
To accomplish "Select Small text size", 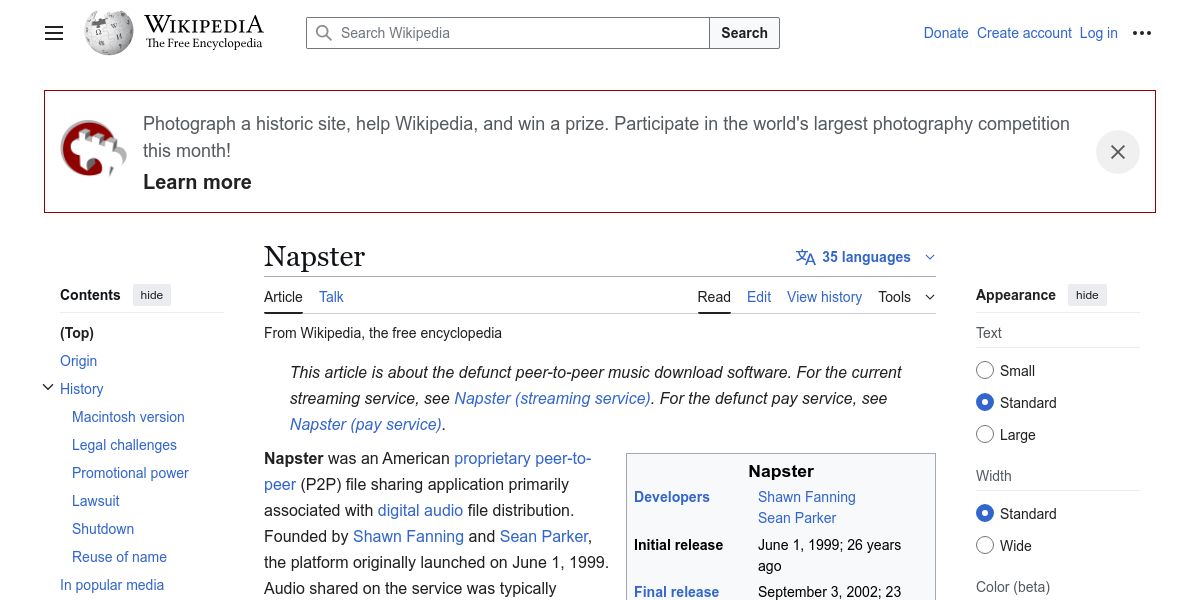I will pyautogui.click(x=985, y=370).
